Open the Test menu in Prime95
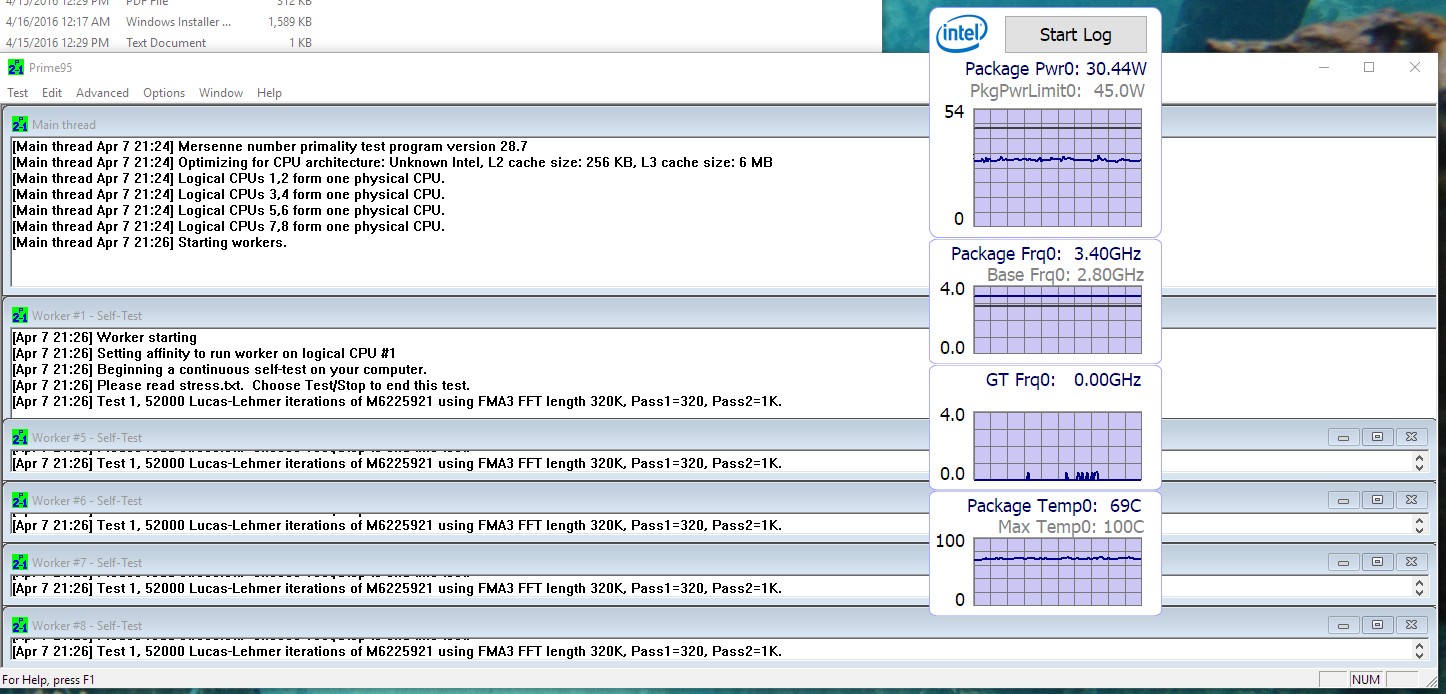The height and width of the screenshot is (694, 1446). 18,93
